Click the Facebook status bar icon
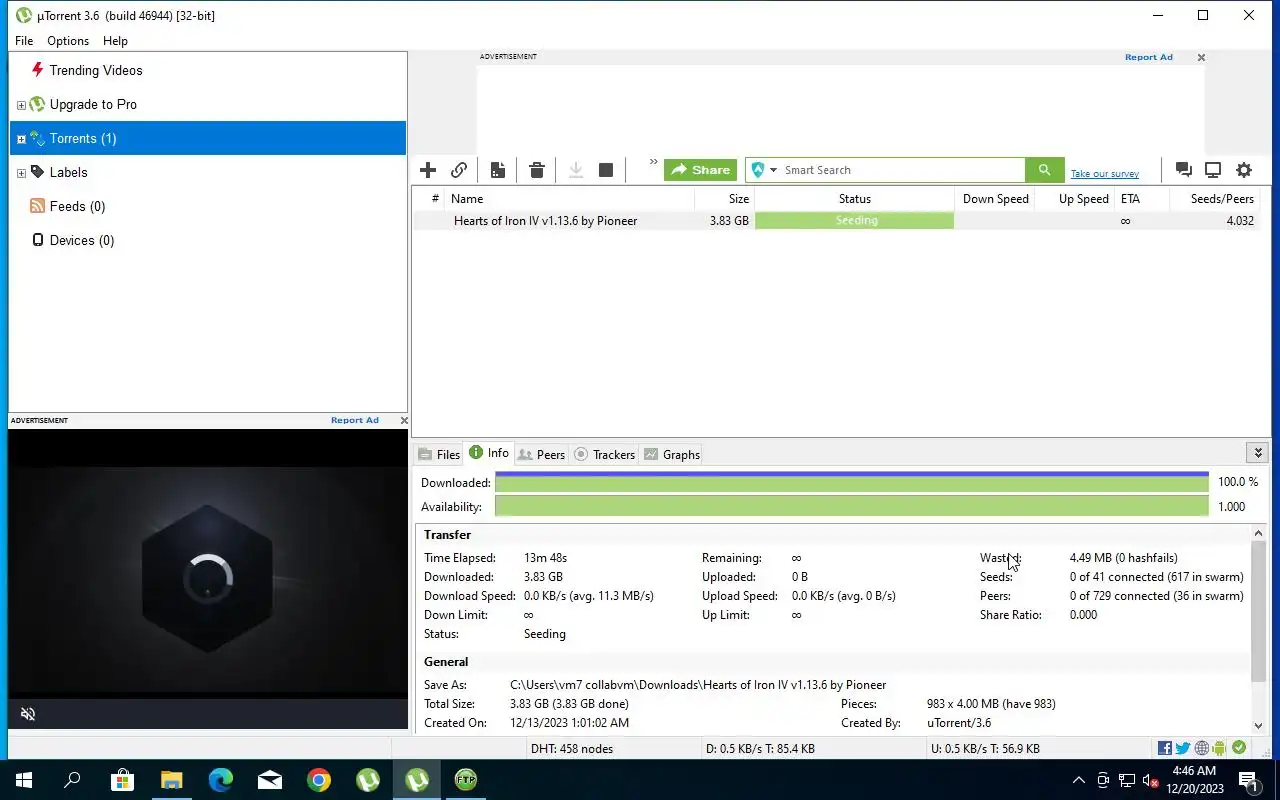 [1165, 748]
